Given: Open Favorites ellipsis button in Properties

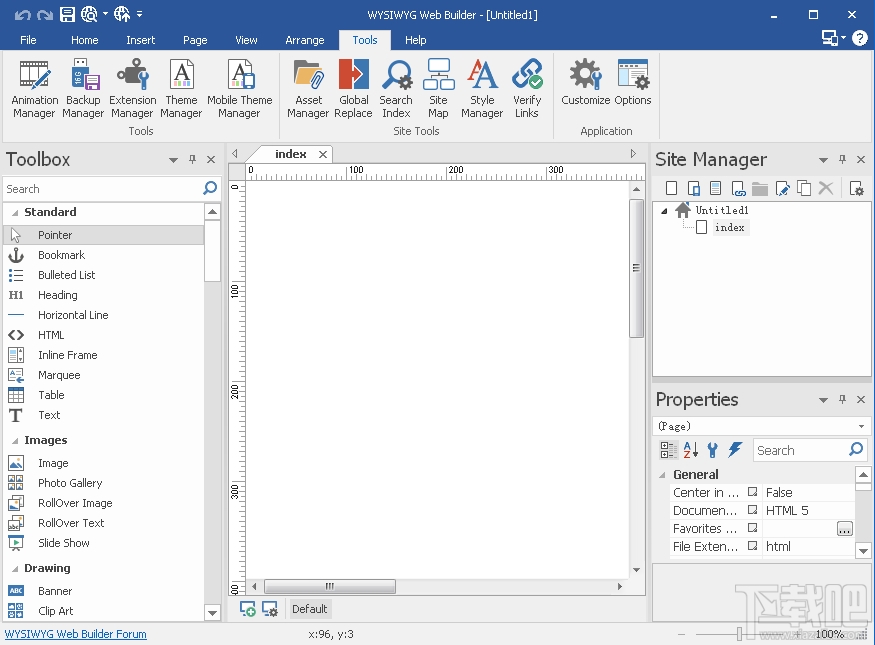Looking at the screenshot, I should [845, 528].
